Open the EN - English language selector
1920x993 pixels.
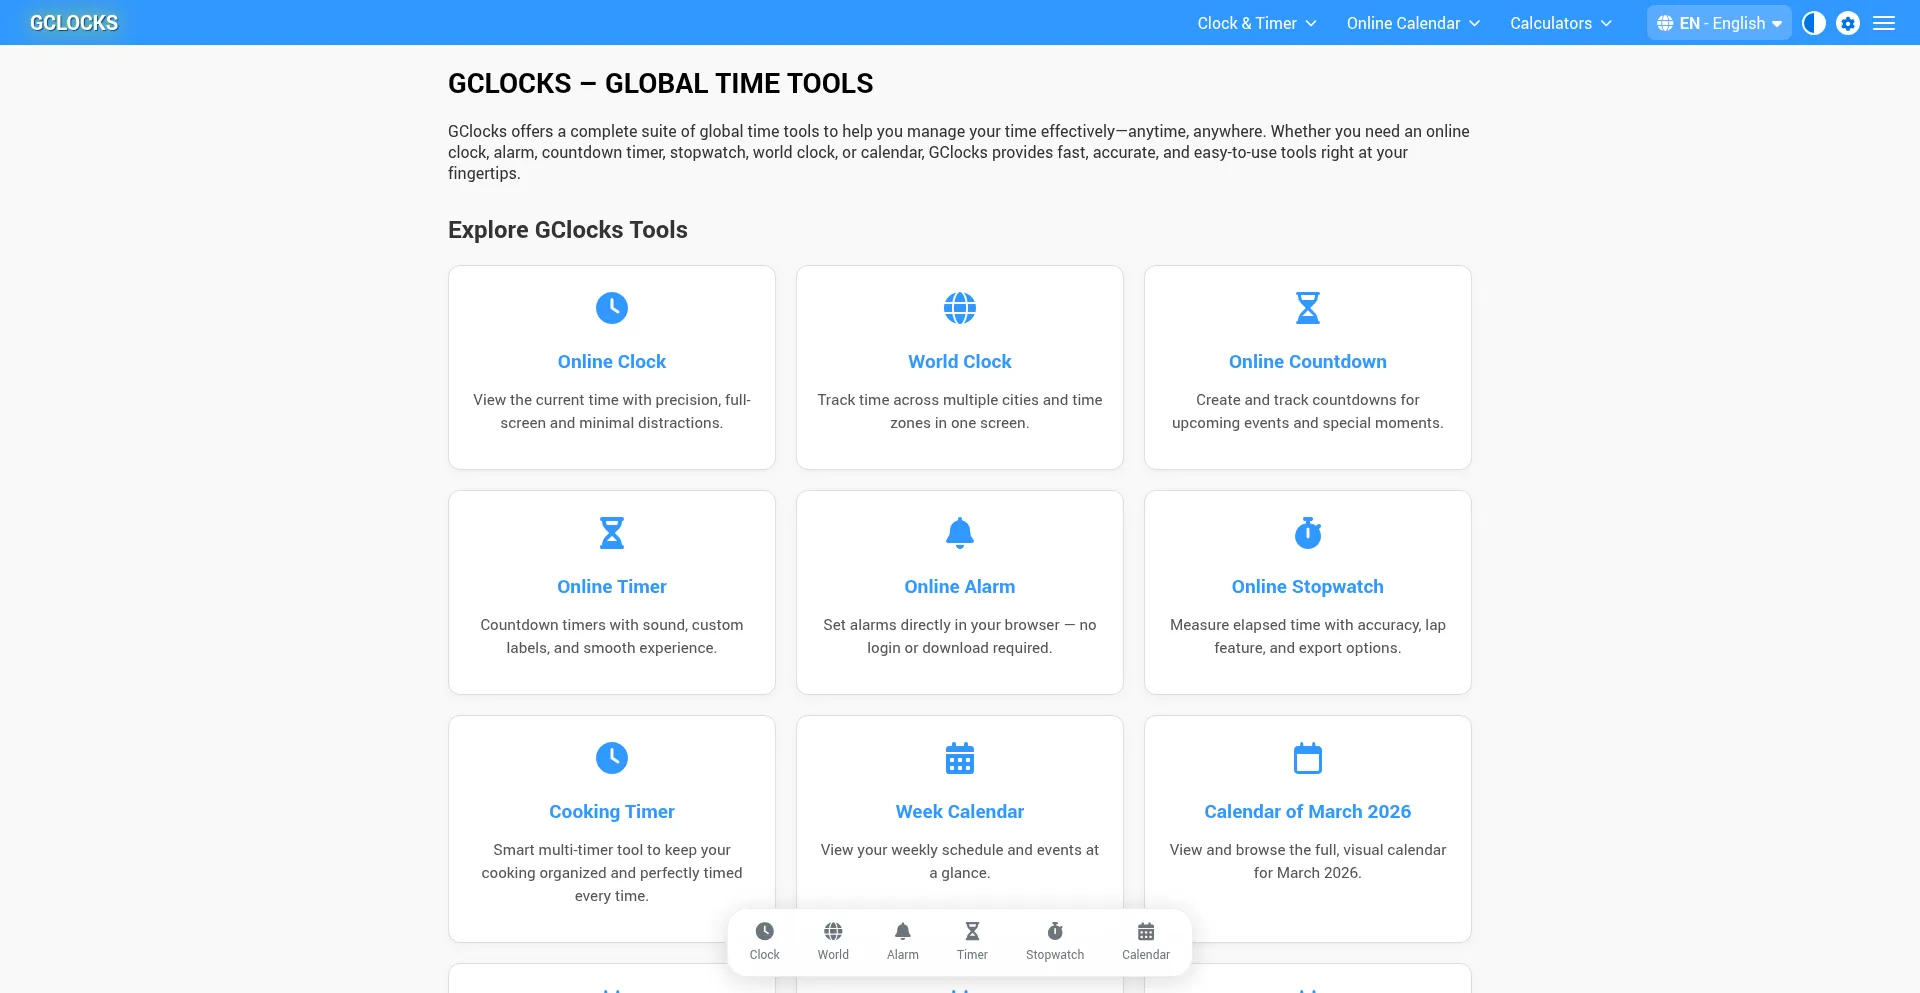pos(1719,23)
